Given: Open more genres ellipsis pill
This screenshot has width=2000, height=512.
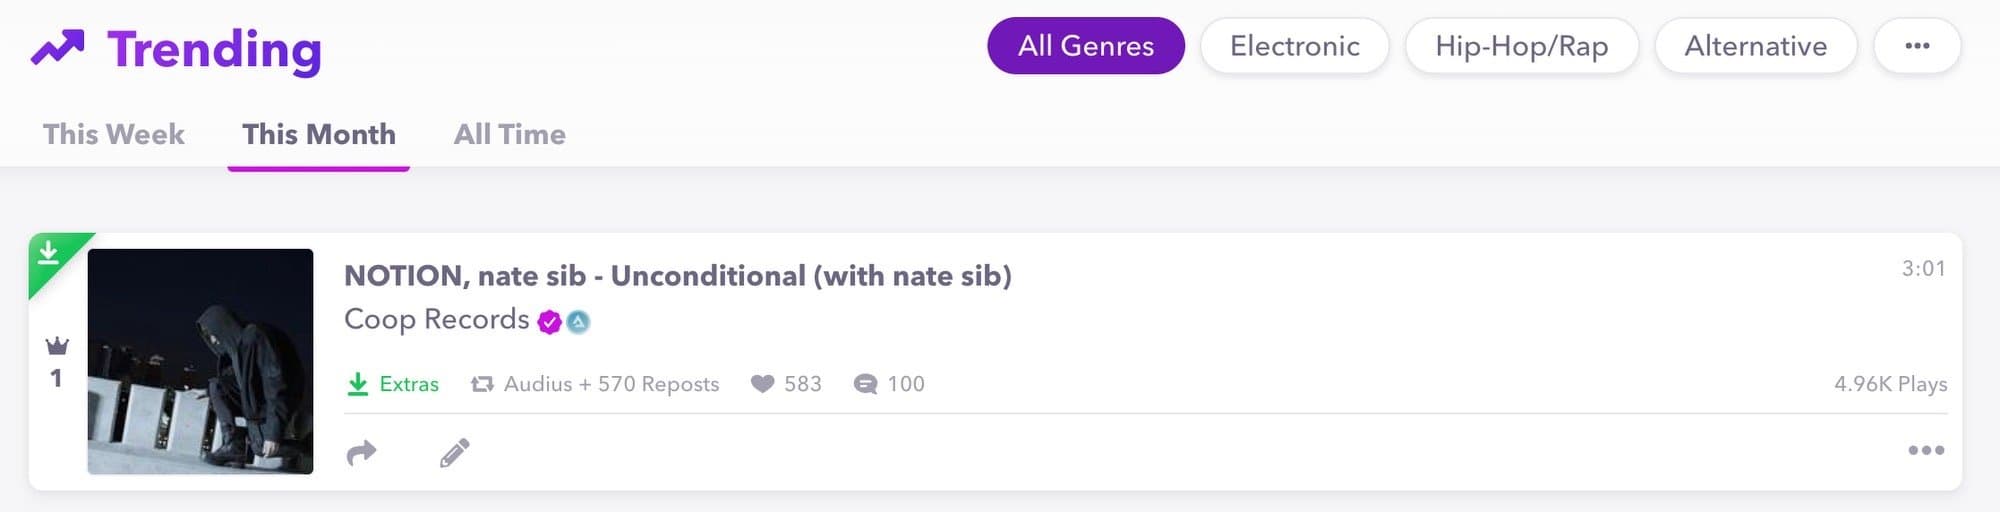Looking at the screenshot, I should pyautogui.click(x=1916, y=46).
